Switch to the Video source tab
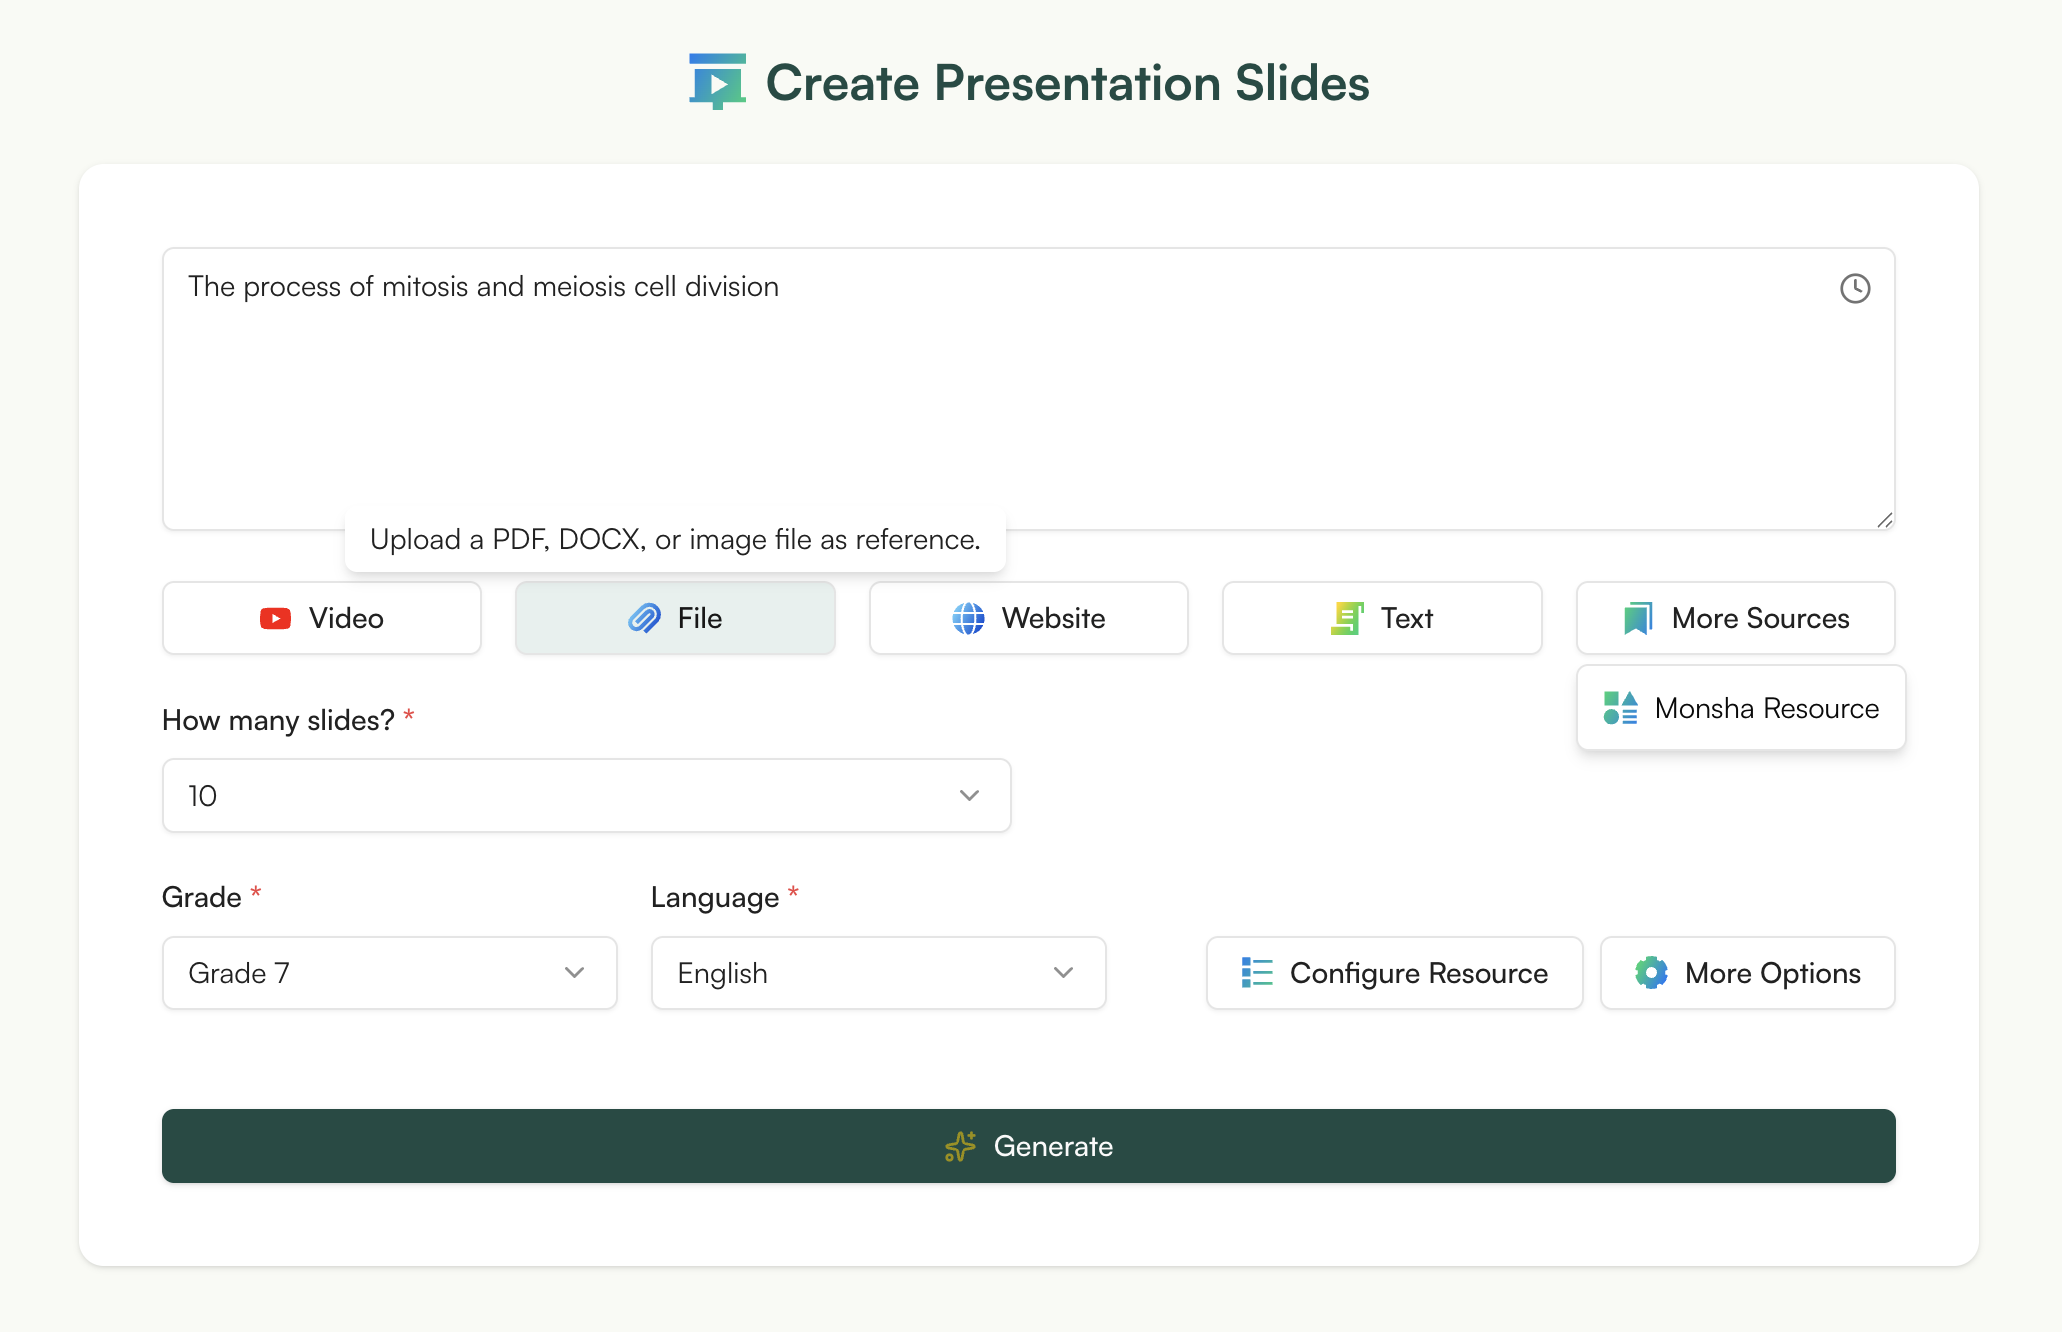 click(x=321, y=618)
